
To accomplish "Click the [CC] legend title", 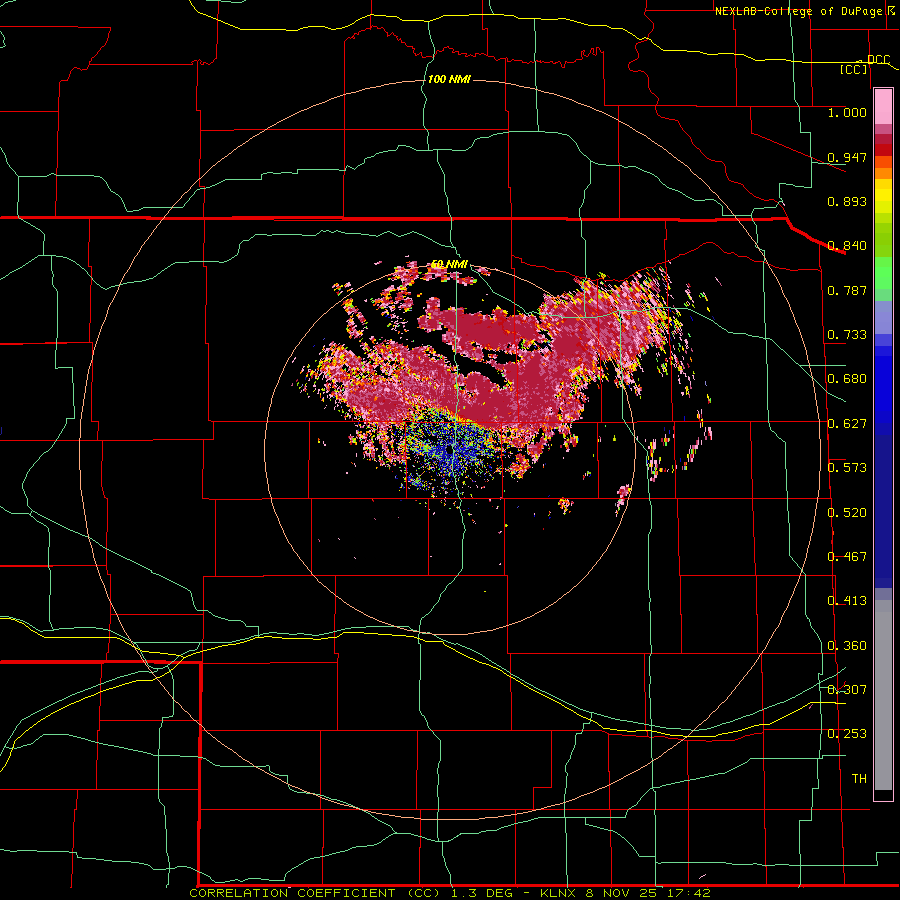I will coord(854,69).
